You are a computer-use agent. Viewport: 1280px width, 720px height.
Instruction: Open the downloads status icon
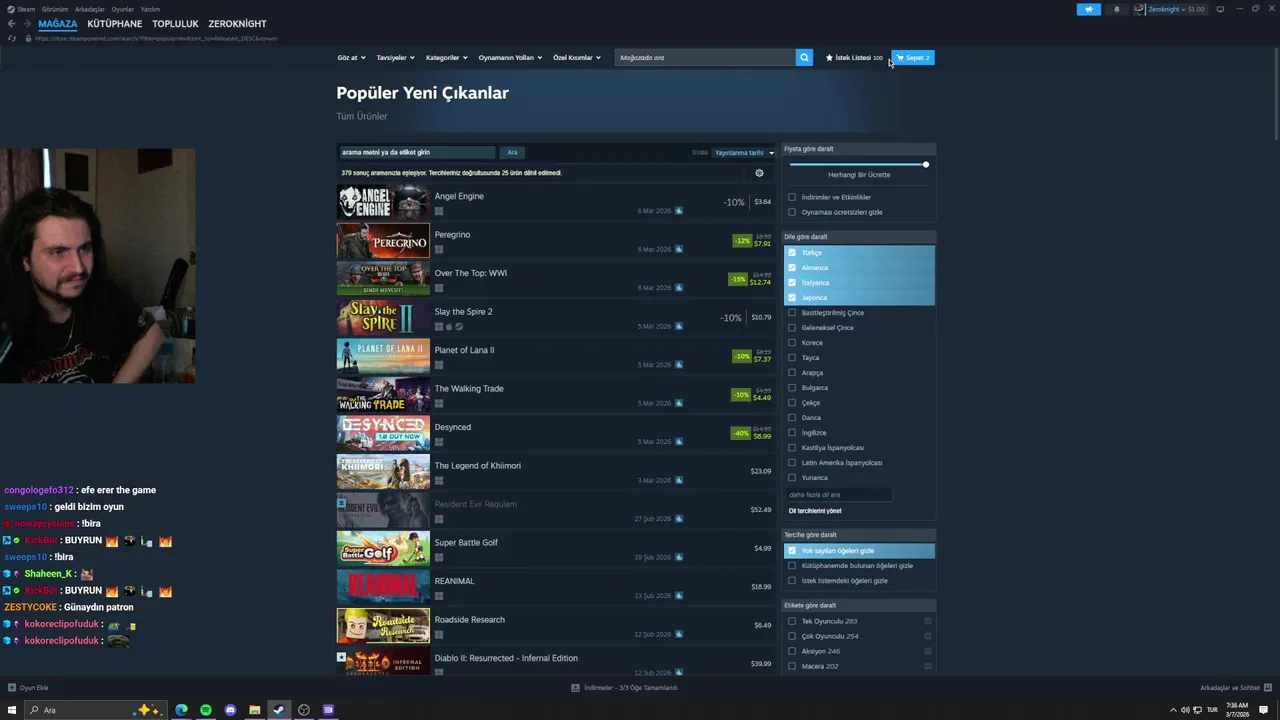click(x=575, y=688)
